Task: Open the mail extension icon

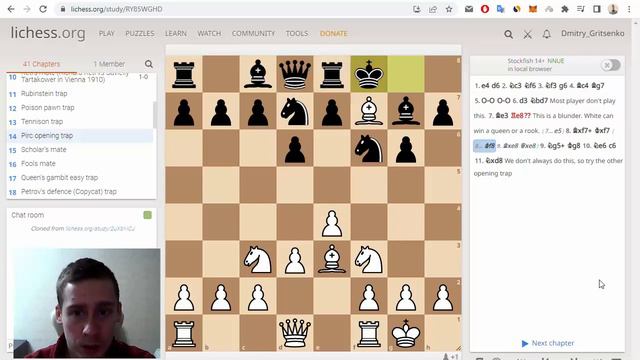Action: 469,9
